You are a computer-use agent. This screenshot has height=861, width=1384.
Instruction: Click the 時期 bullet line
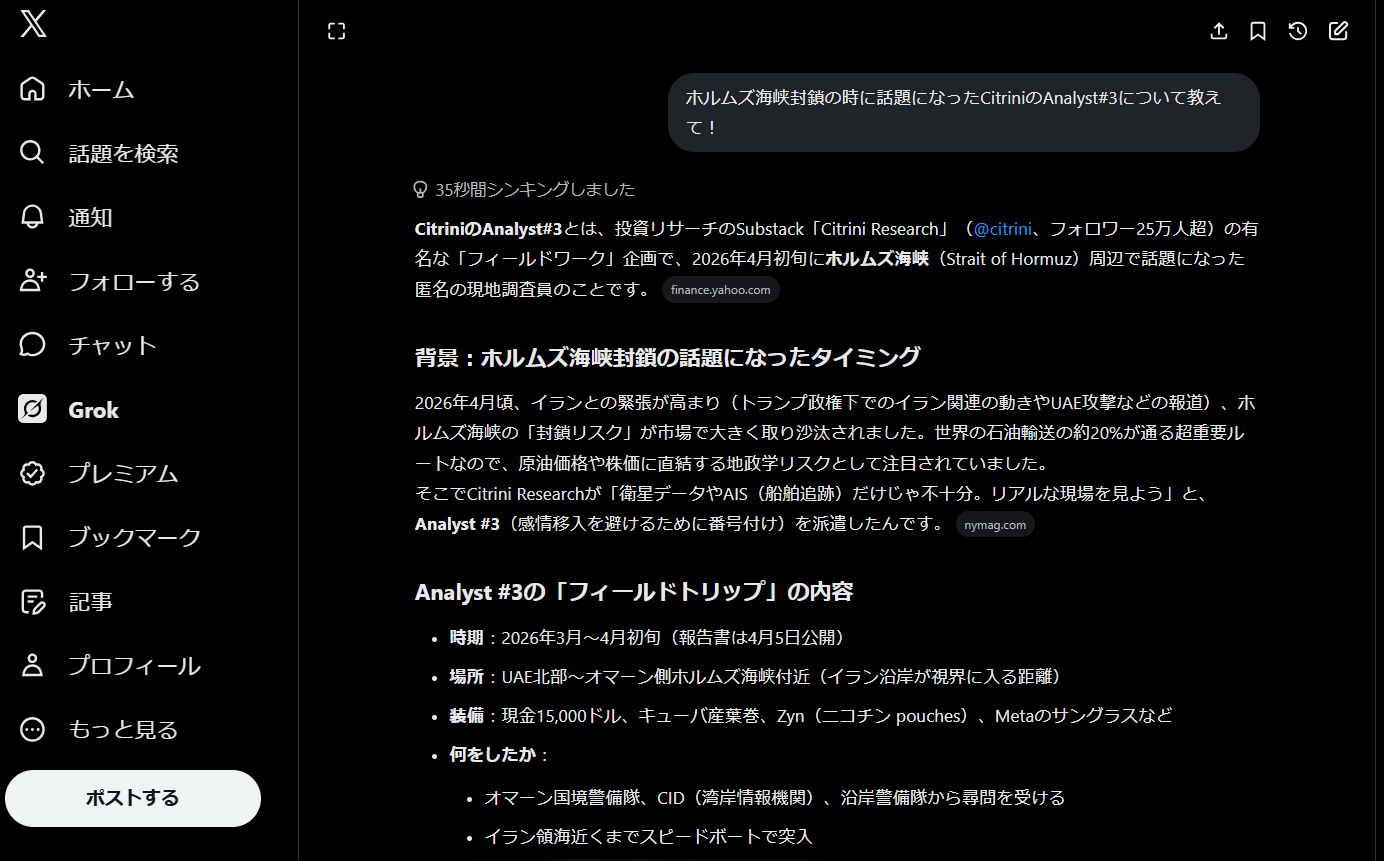pyautogui.click(x=647, y=637)
